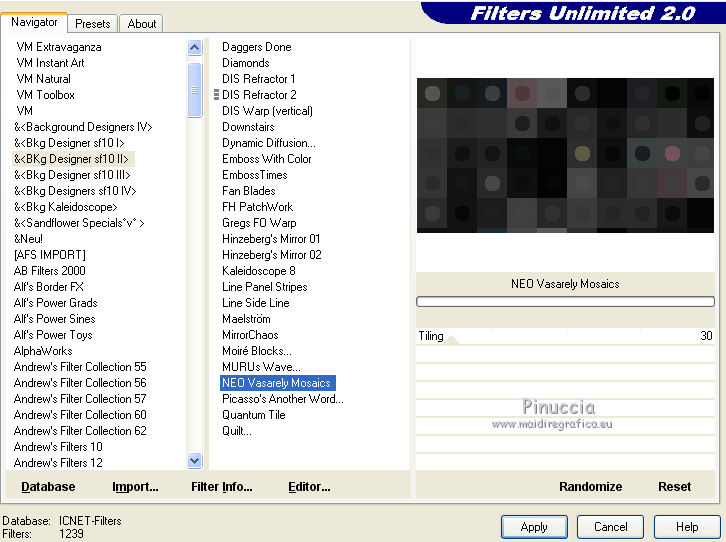Open Help
This screenshot has height=542, width=726.
click(687, 527)
